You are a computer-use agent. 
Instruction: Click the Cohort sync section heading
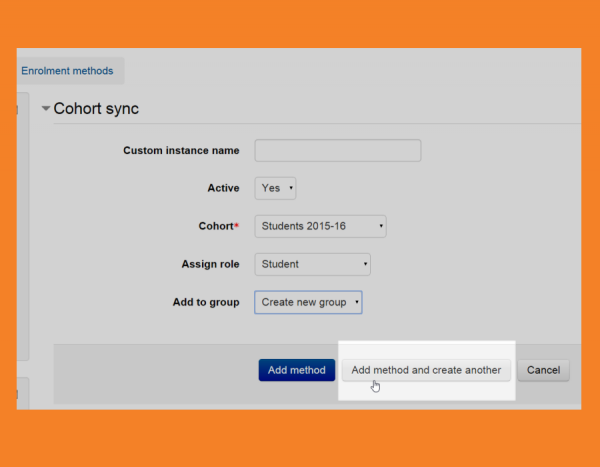pos(96,109)
